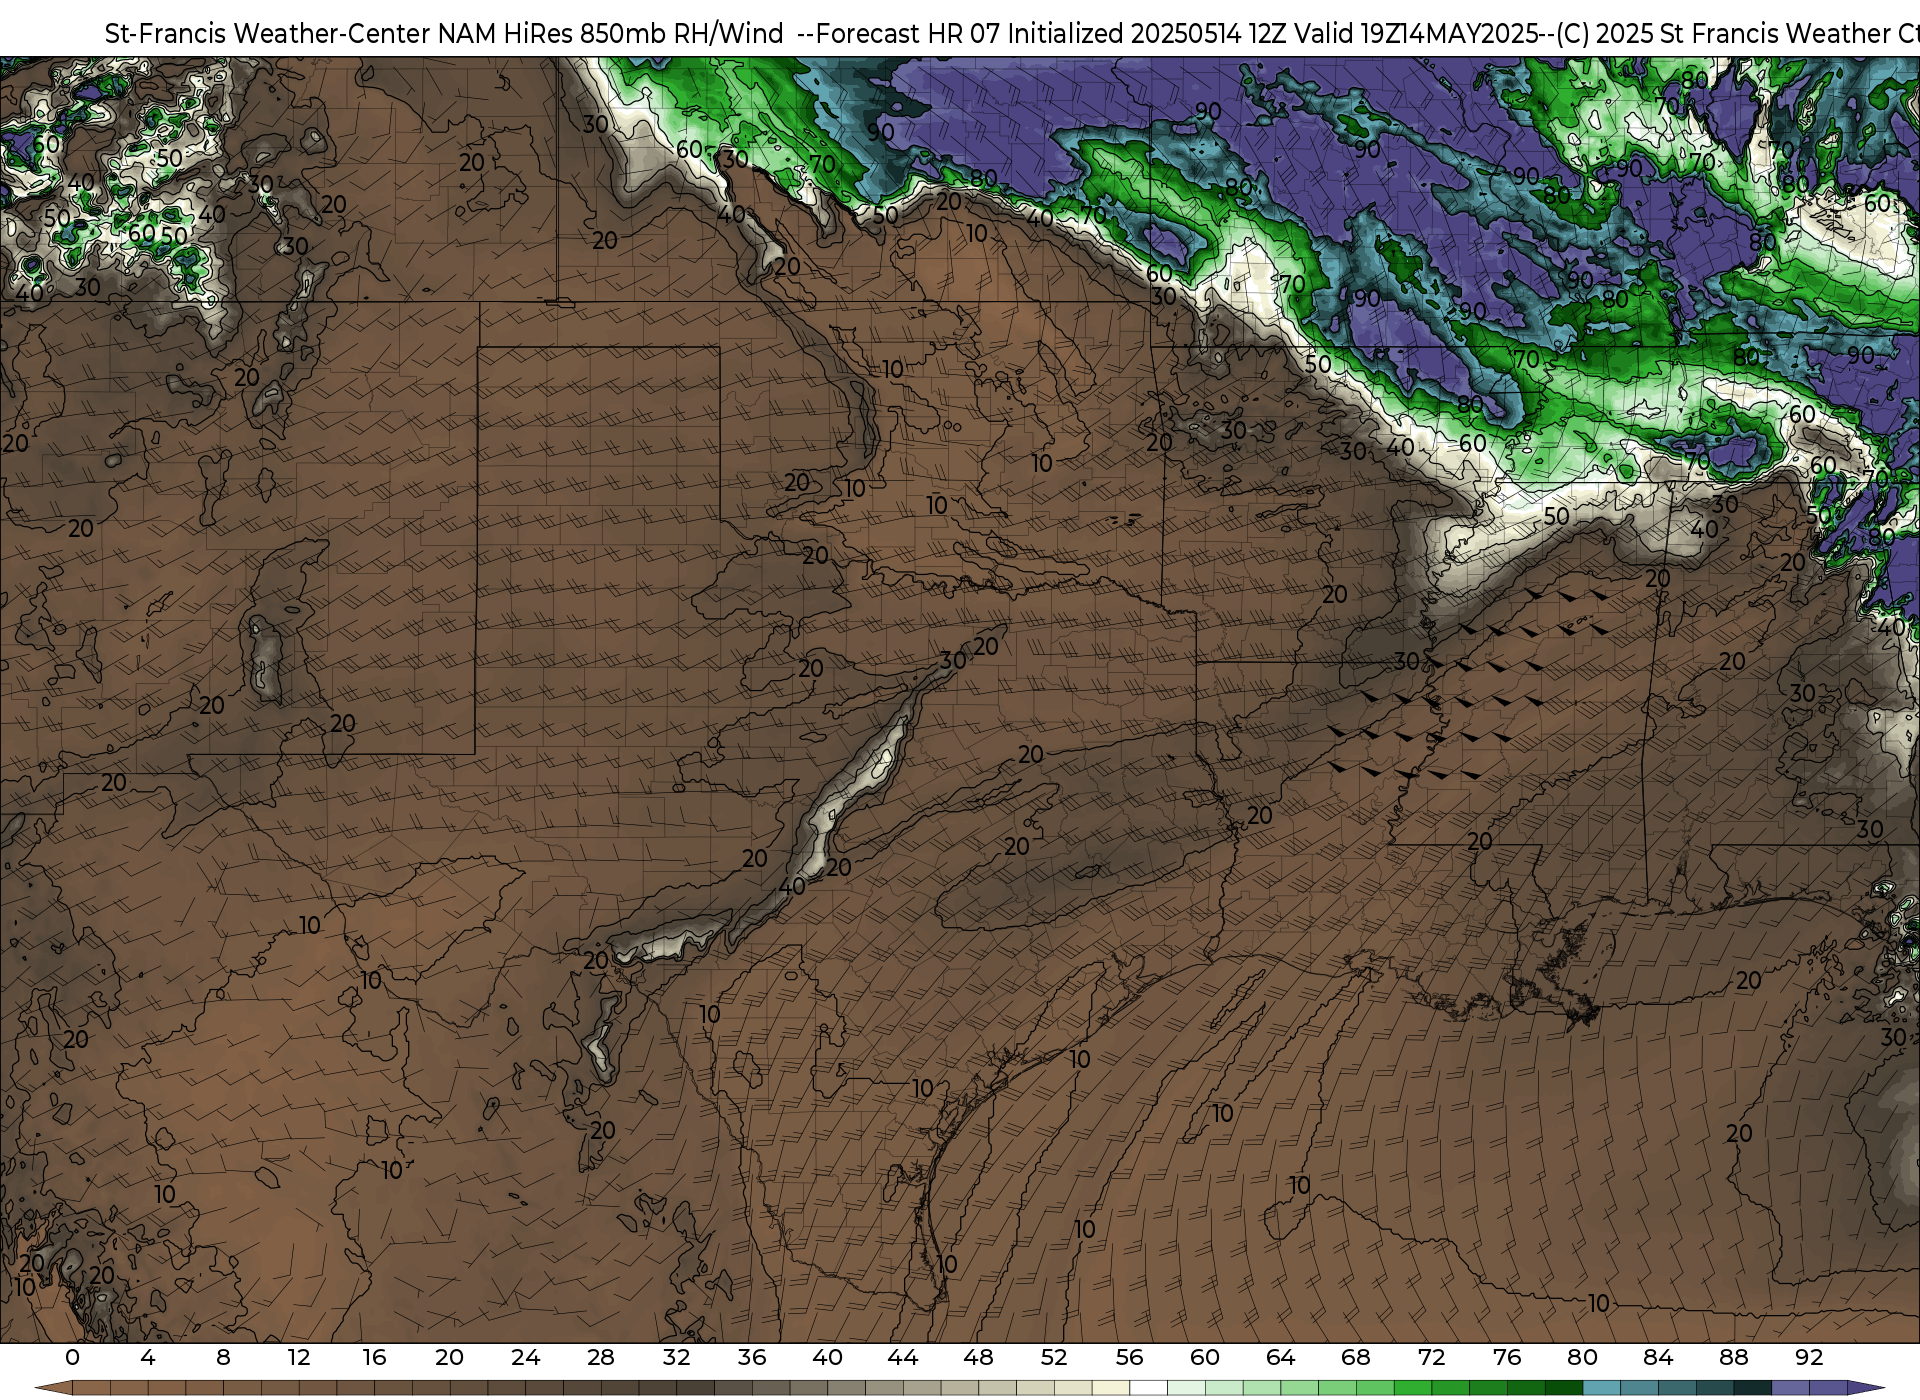This screenshot has height=1400, width=1920.
Task: Click the colorbar tick label '52'
Action: pyautogui.click(x=1053, y=1357)
